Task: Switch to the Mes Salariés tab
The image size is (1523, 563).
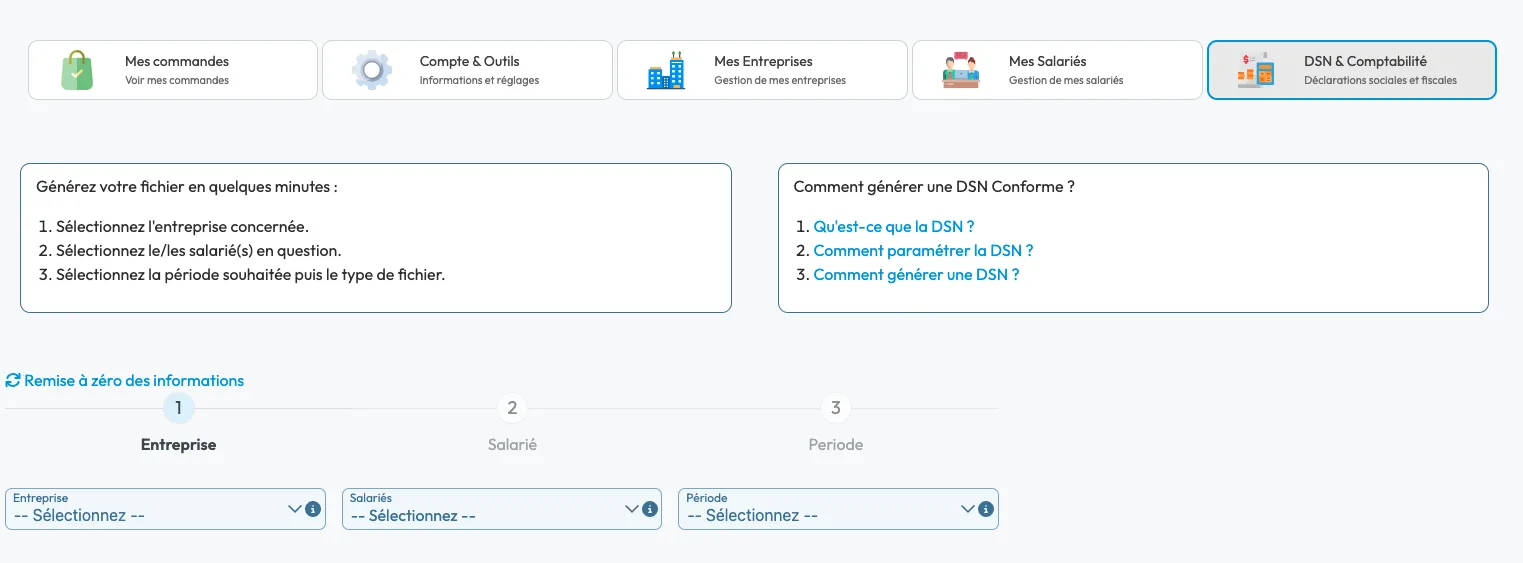Action: click(1057, 70)
